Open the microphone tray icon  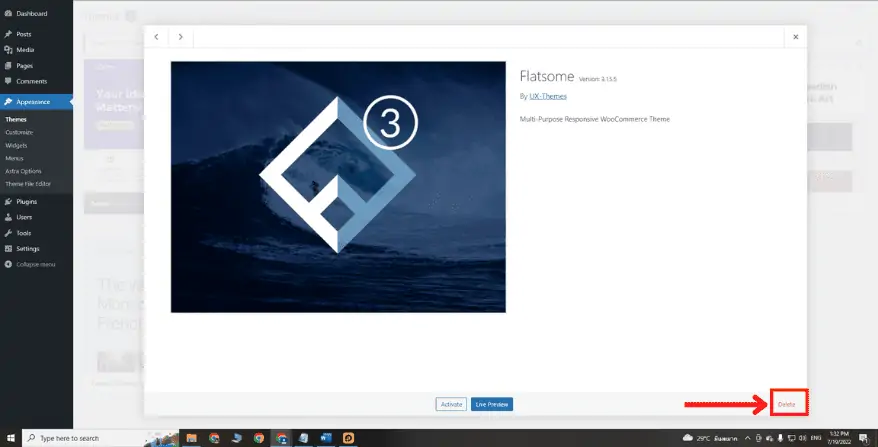pyautogui.click(x=780, y=438)
